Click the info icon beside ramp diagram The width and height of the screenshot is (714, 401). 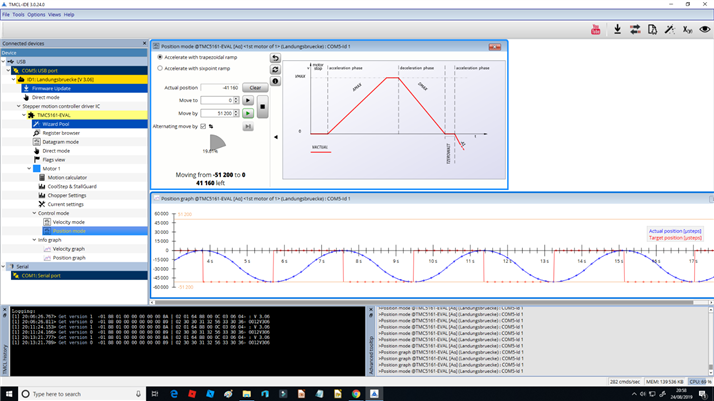tap(275, 82)
